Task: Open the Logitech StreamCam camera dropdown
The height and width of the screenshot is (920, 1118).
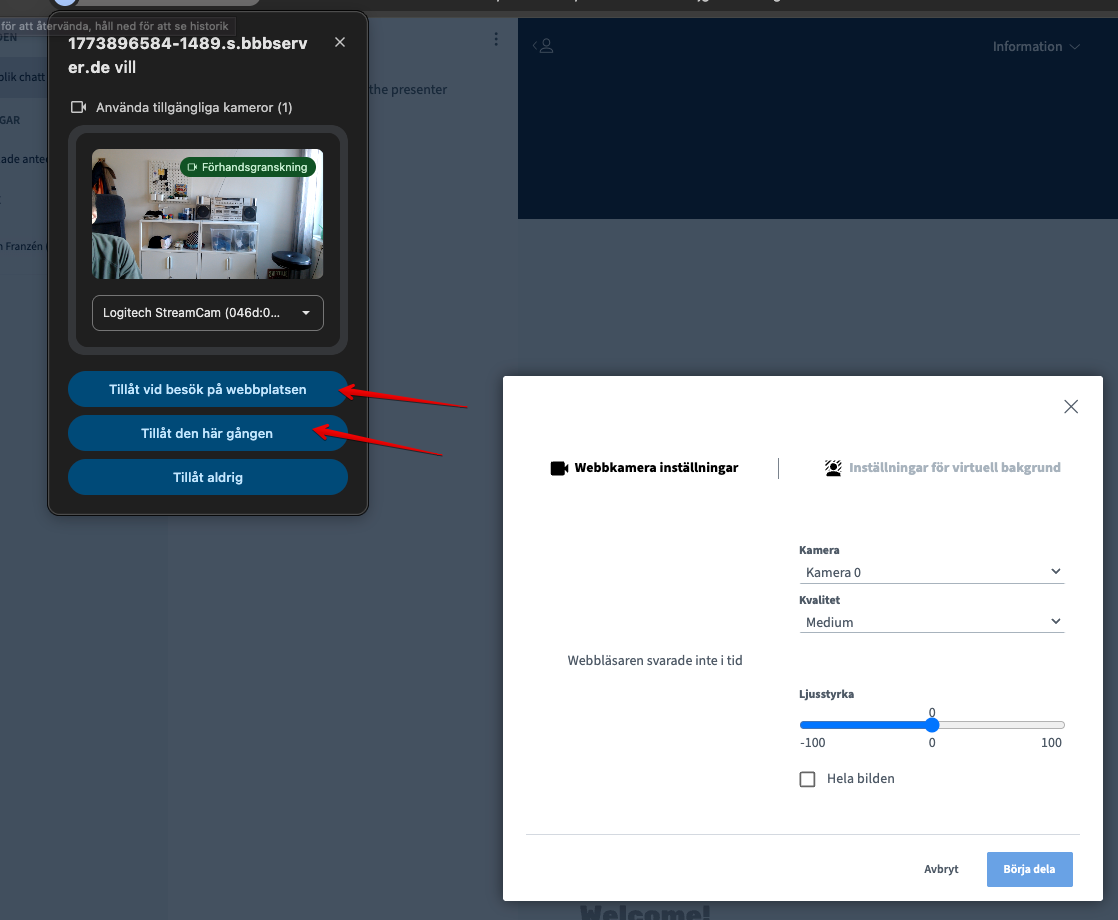Action: pyautogui.click(x=207, y=313)
